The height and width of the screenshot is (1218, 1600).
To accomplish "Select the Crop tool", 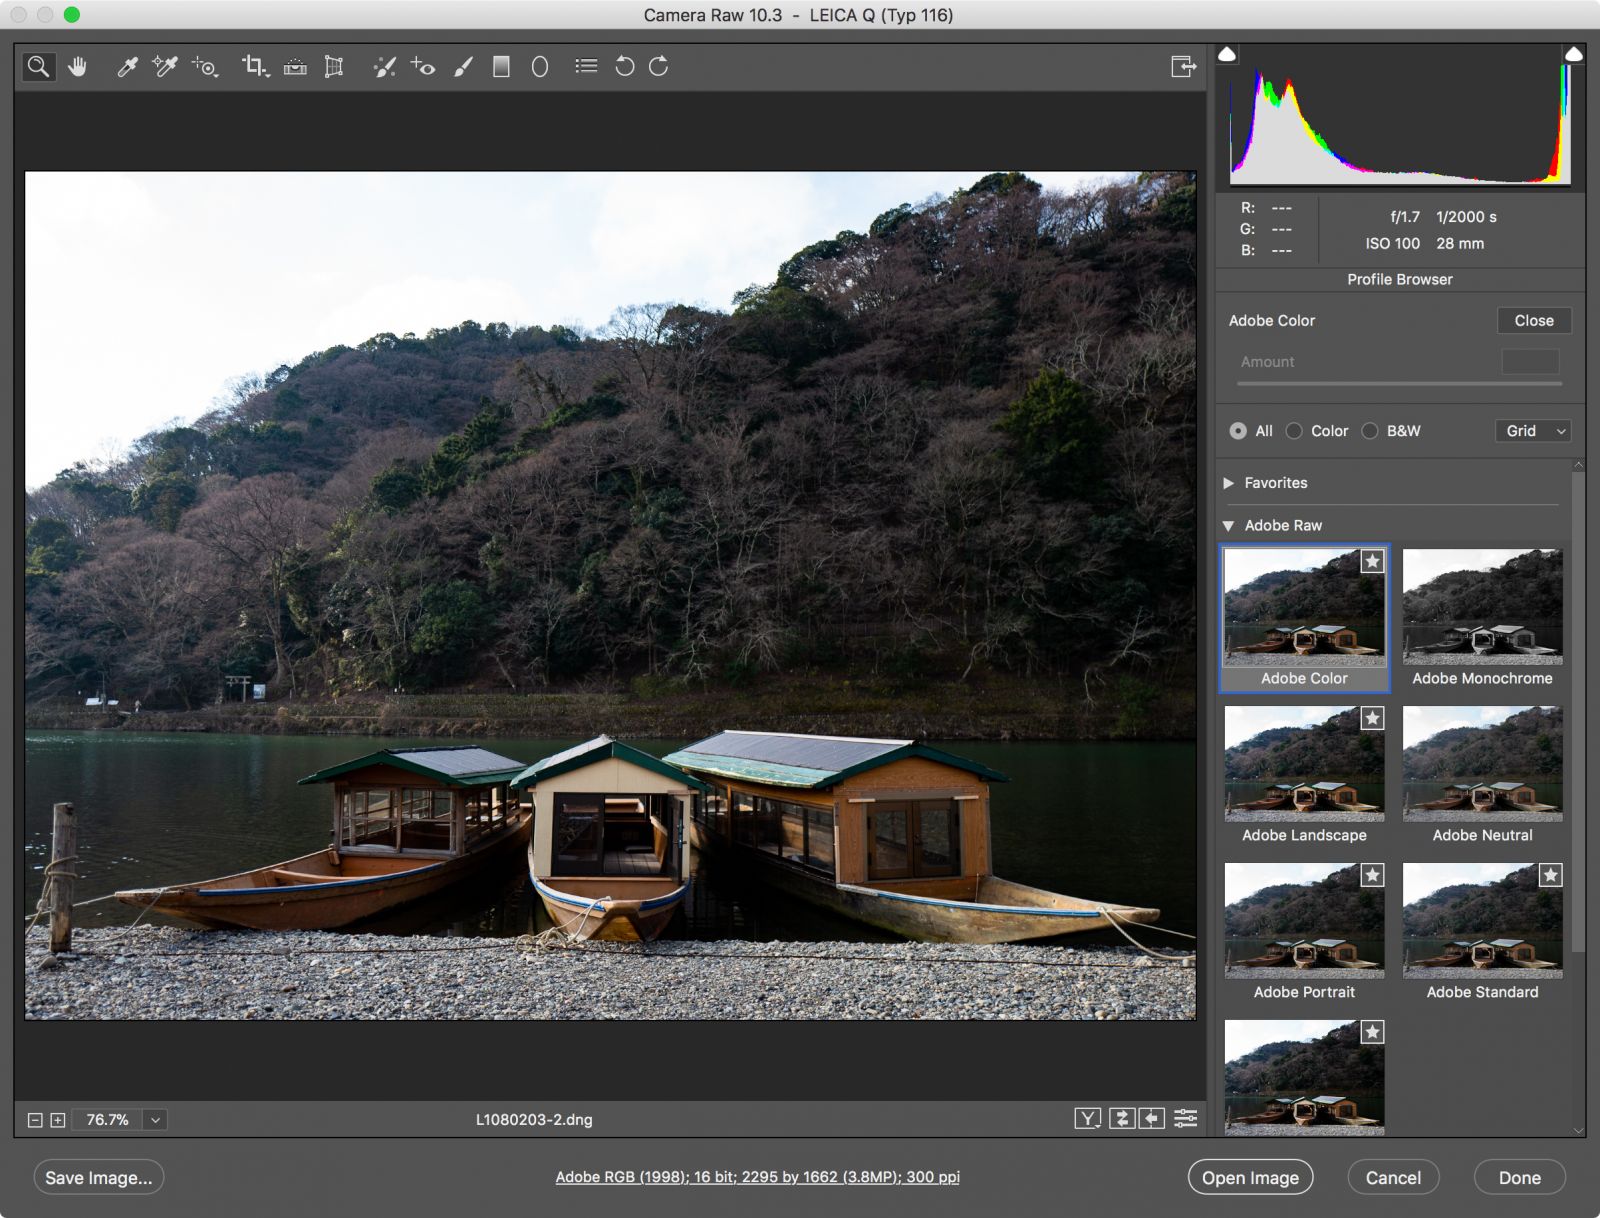I will [x=254, y=67].
